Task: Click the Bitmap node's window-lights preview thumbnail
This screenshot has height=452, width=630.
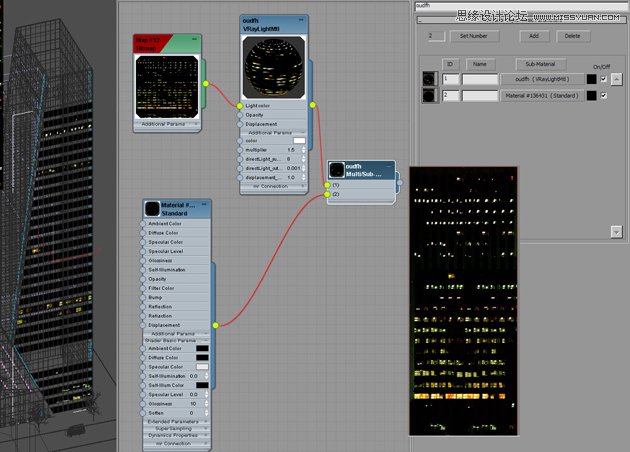Action: click(167, 87)
